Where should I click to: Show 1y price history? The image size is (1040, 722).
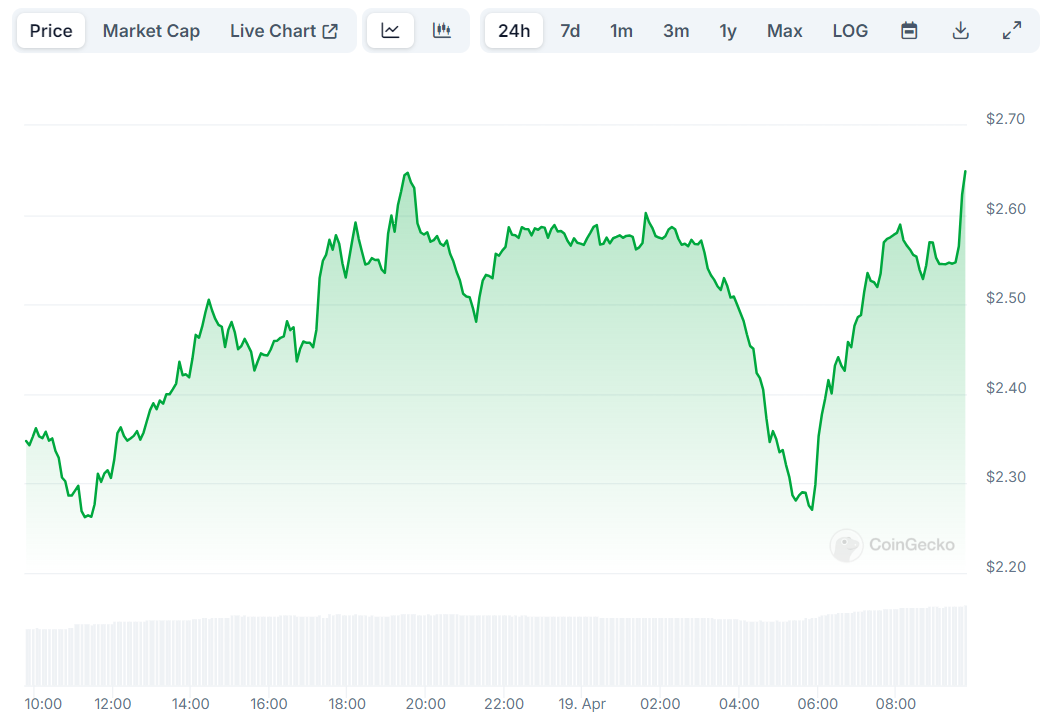pos(728,31)
